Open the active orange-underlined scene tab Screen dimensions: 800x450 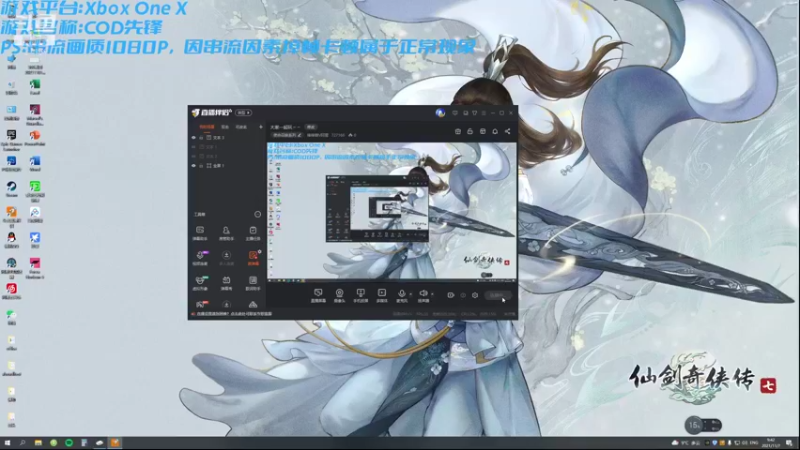tap(207, 127)
